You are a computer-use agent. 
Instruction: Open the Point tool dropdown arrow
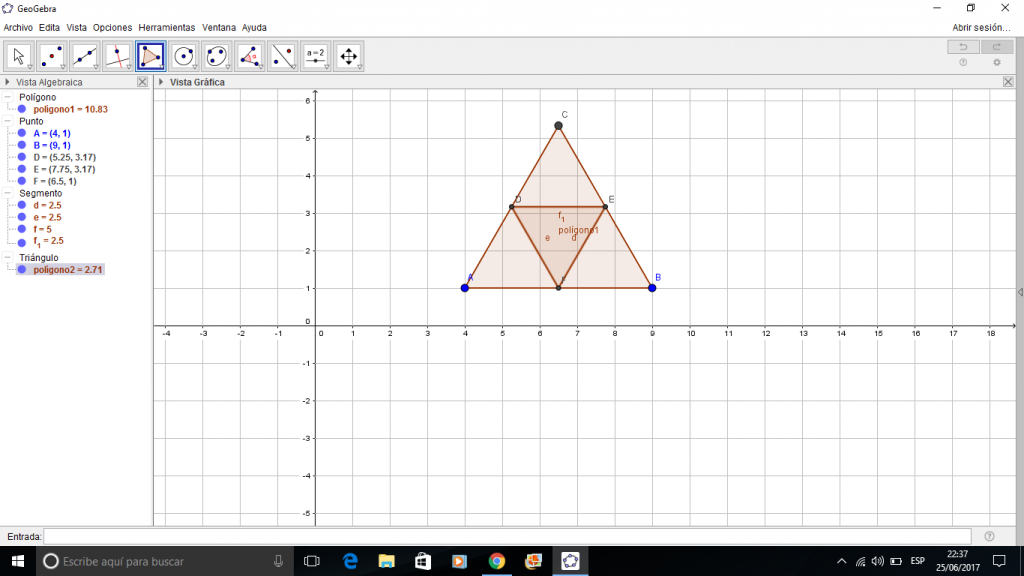click(x=63, y=68)
